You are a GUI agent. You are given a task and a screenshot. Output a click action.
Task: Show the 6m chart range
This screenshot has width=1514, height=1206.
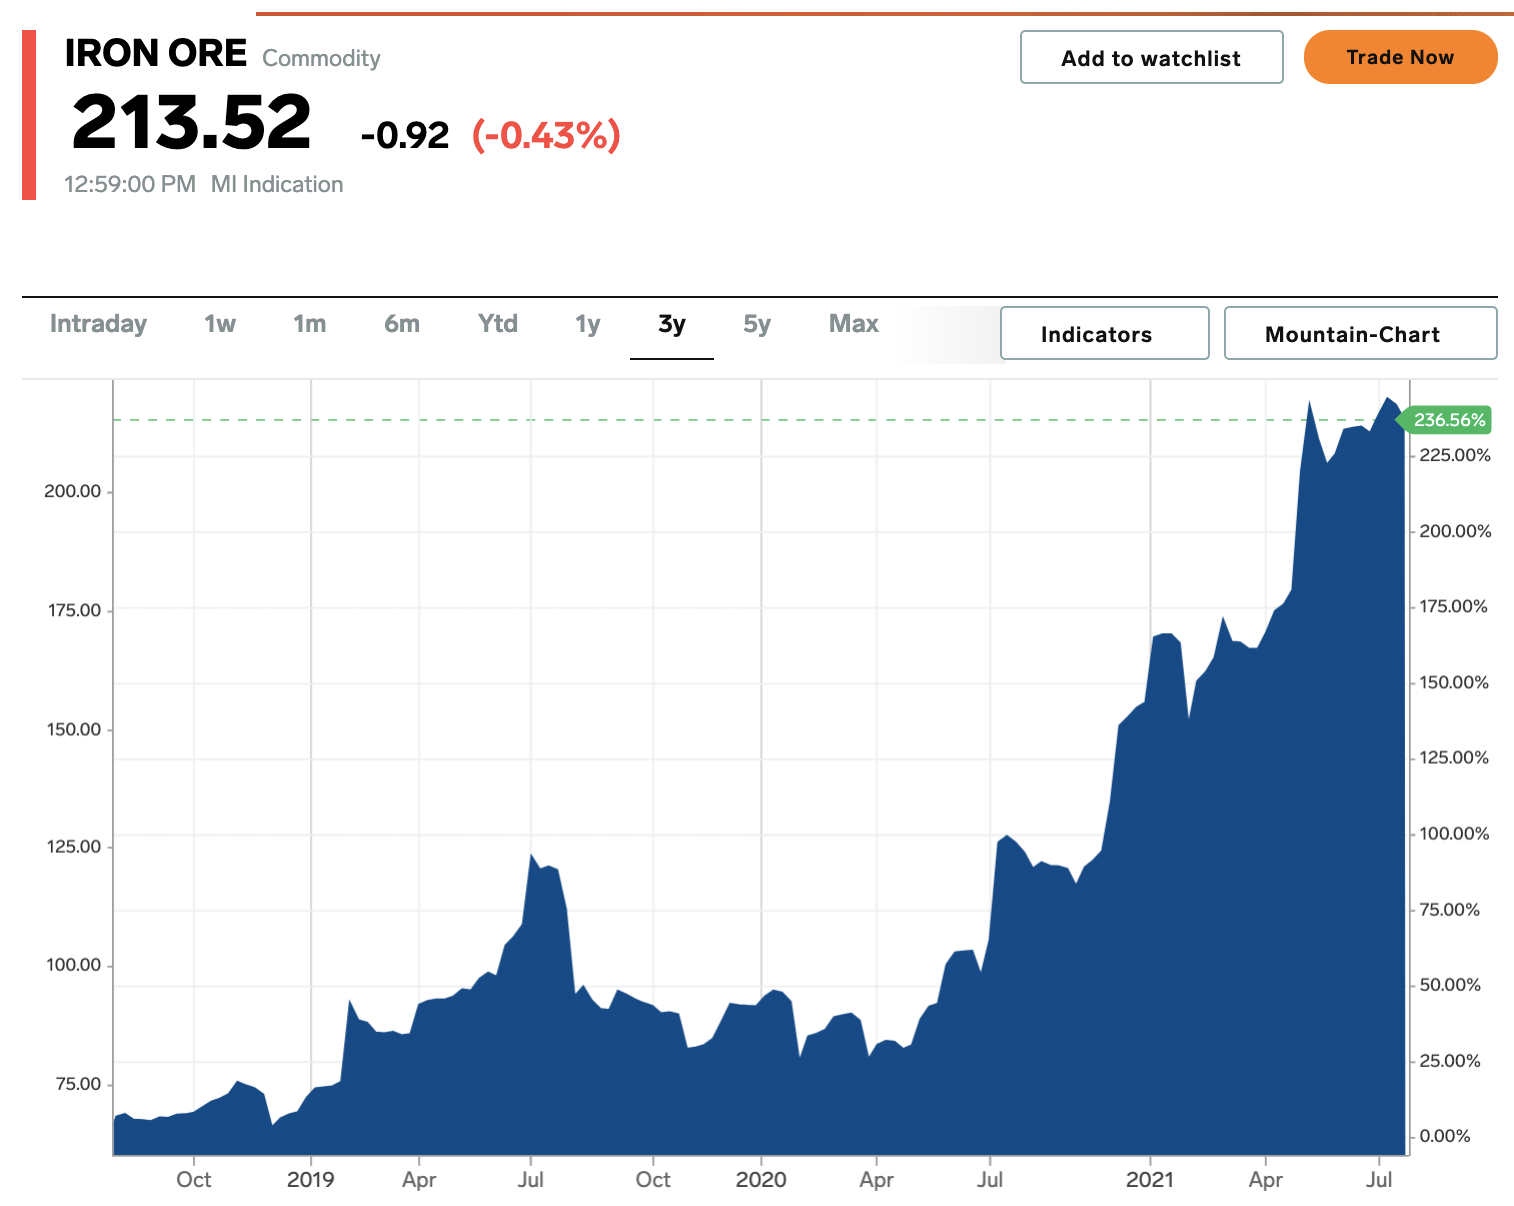point(402,324)
